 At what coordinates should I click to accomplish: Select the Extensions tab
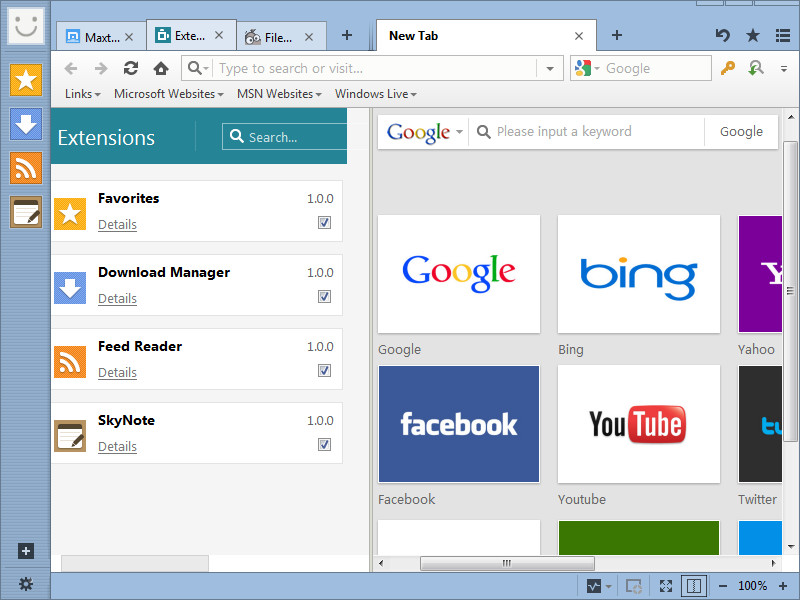click(190, 35)
